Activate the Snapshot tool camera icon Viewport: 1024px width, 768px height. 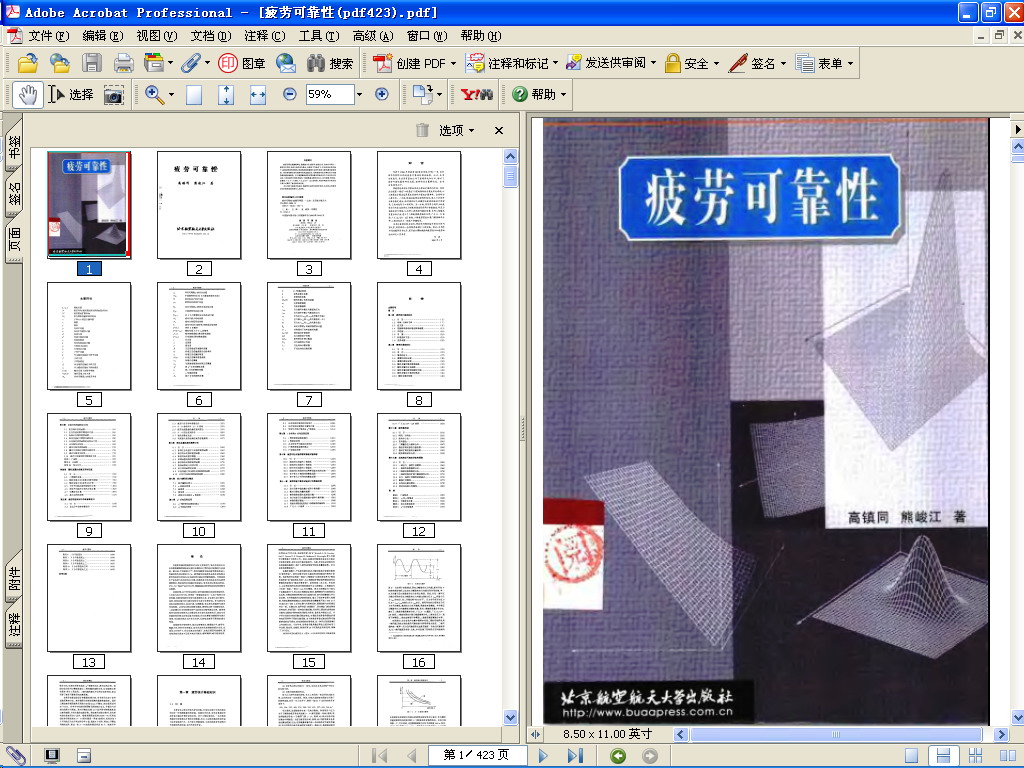click(112, 93)
